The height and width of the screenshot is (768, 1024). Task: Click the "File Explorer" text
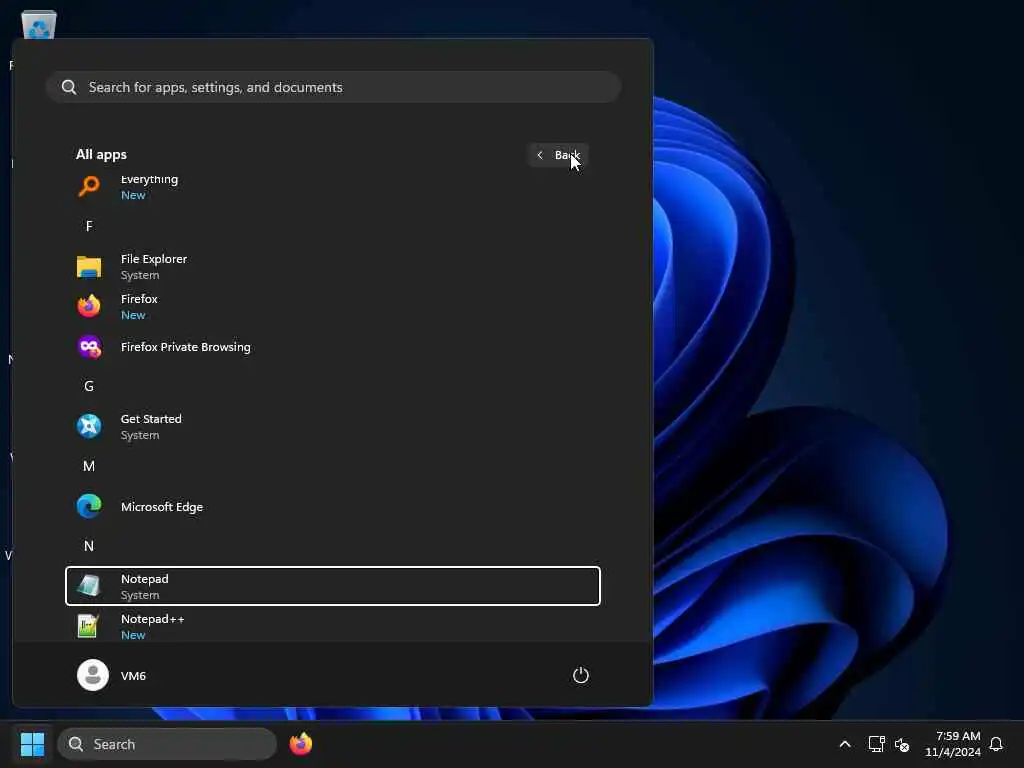(x=153, y=259)
